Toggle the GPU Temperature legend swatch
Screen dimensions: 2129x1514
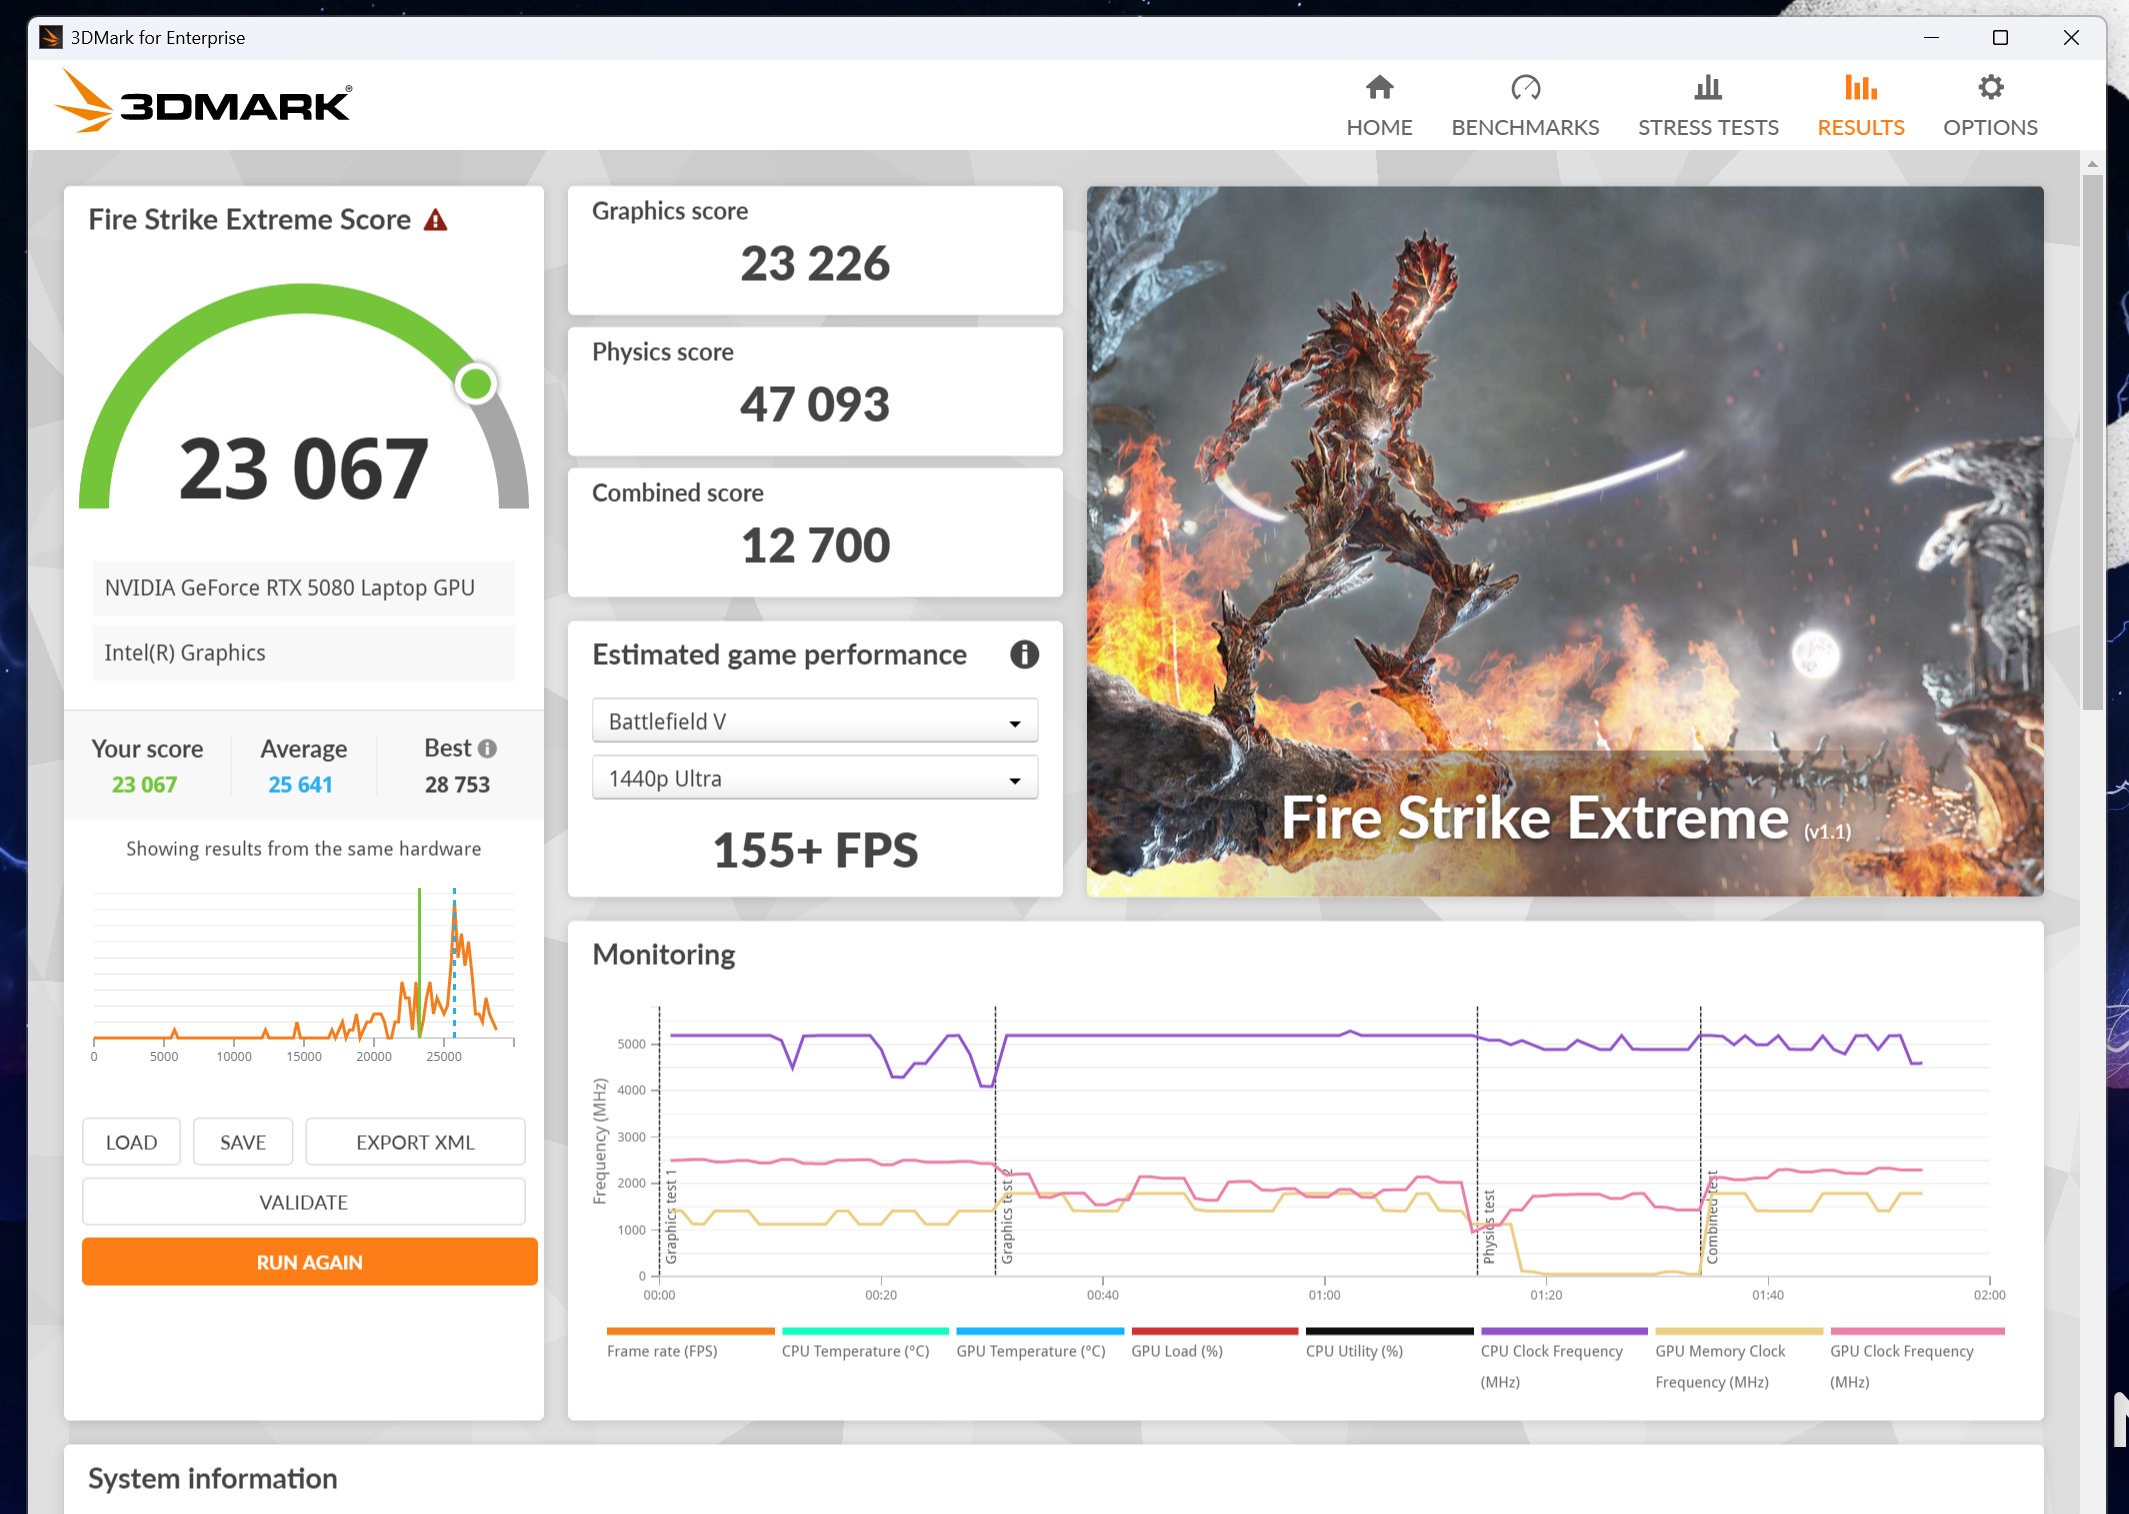[x=1040, y=1331]
